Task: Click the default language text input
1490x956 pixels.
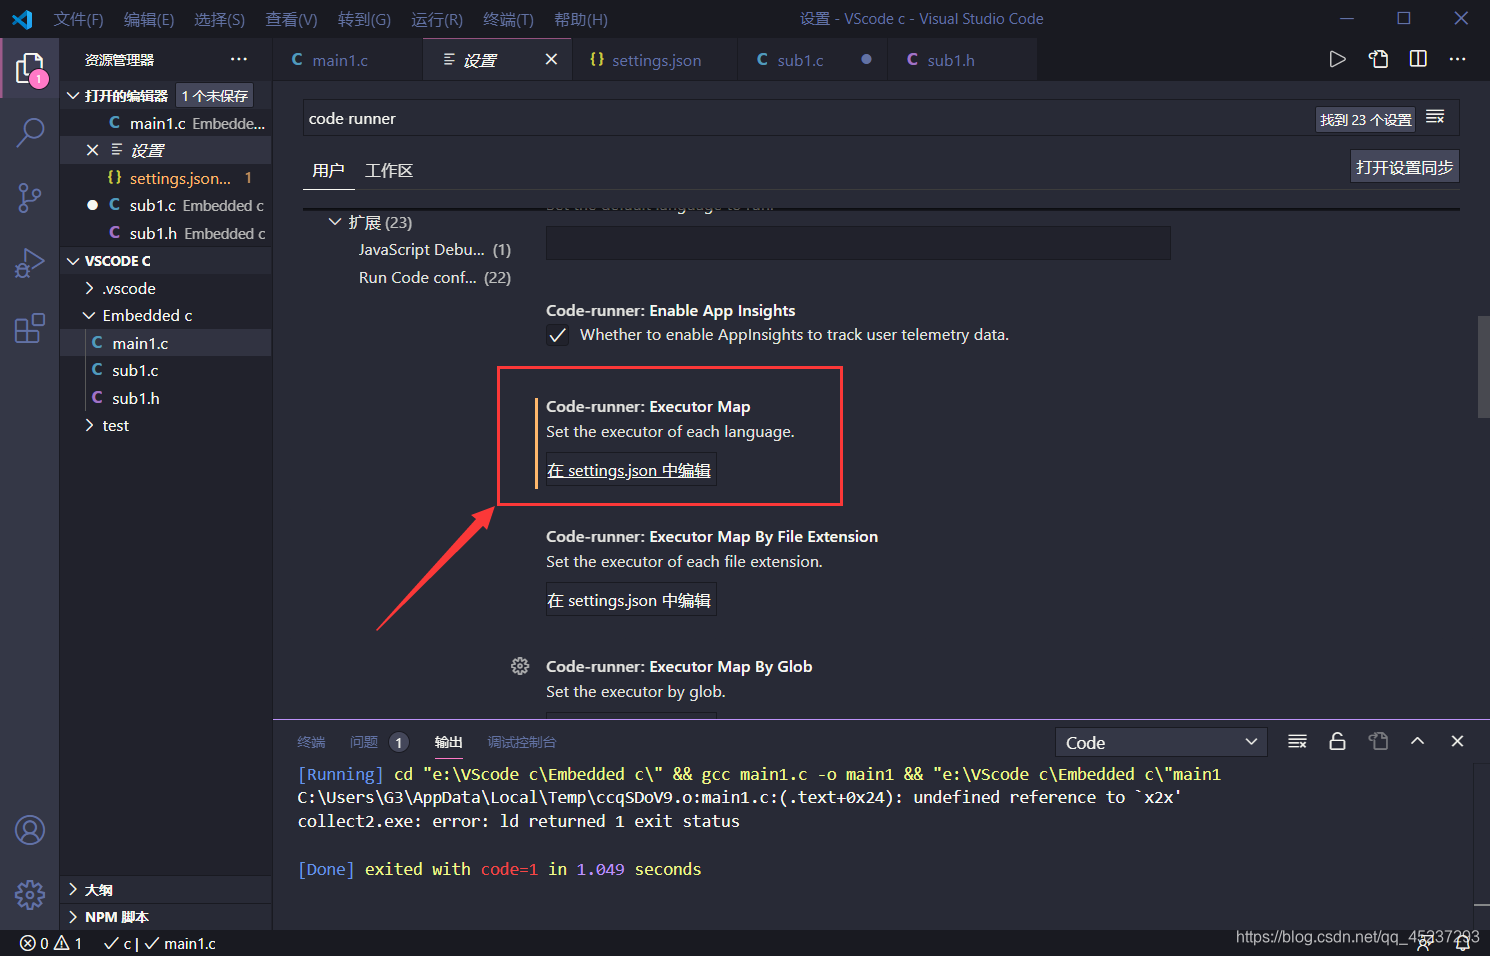Action: point(858,243)
